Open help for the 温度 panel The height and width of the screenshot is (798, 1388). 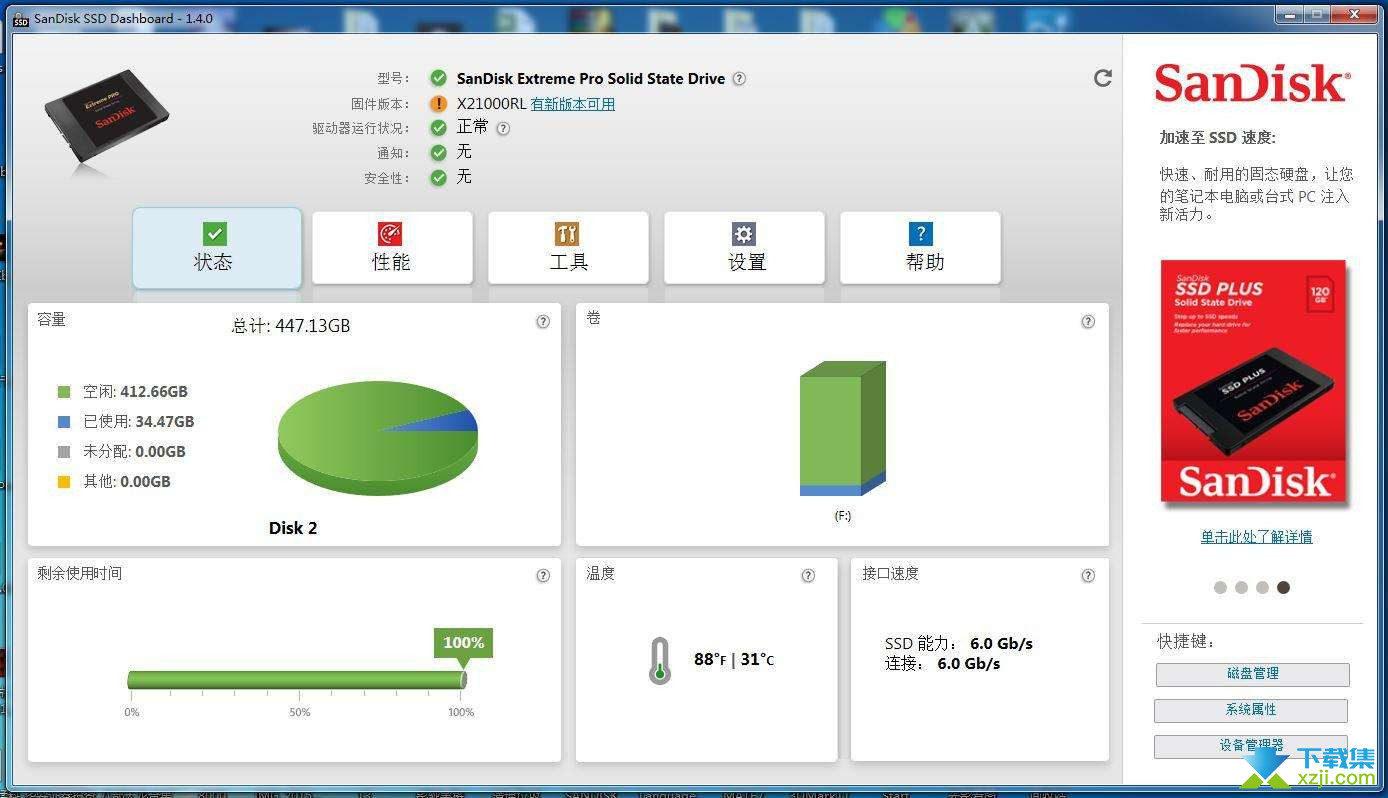(808, 575)
